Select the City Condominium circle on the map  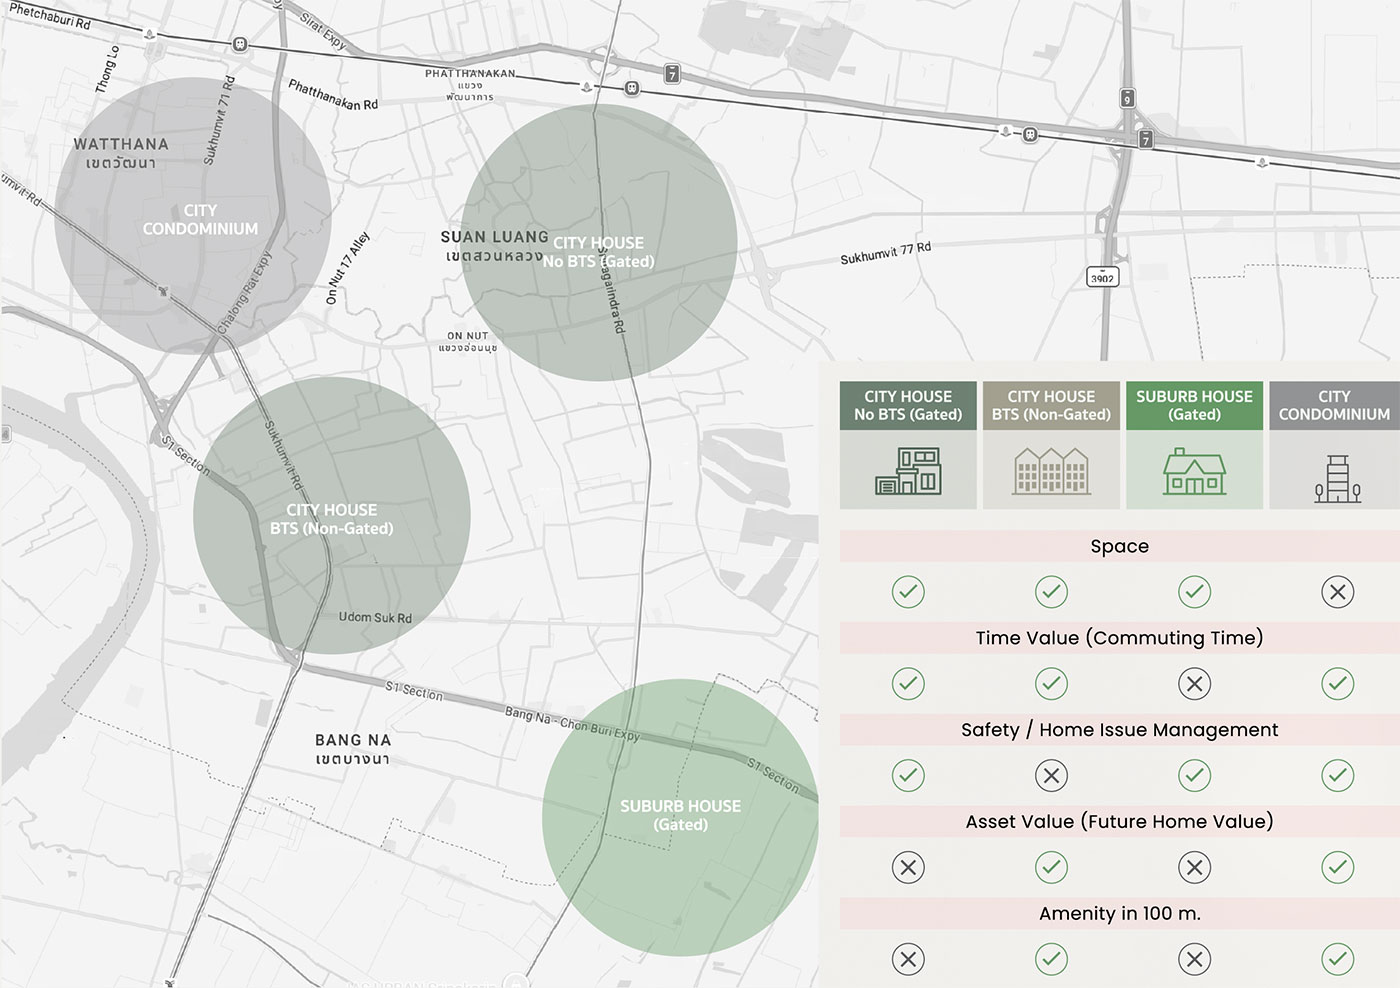(x=193, y=216)
